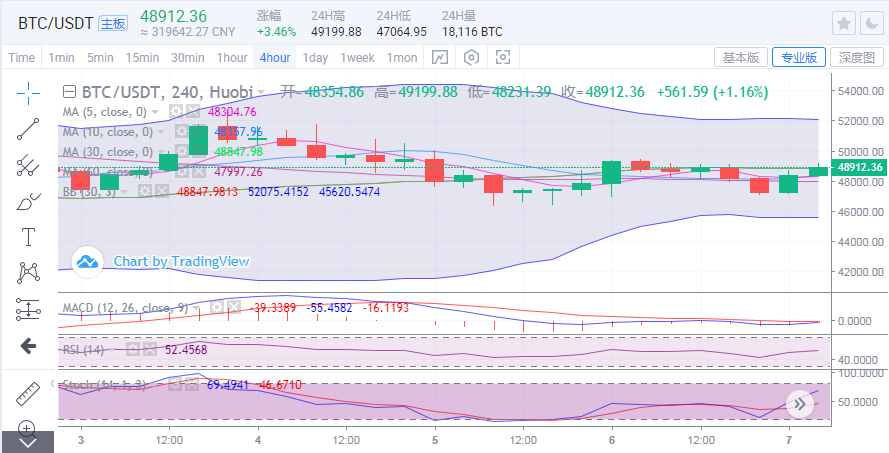889x453 pixels.
Task: Select the zoom in magnifier tool
Action: pos(28,427)
